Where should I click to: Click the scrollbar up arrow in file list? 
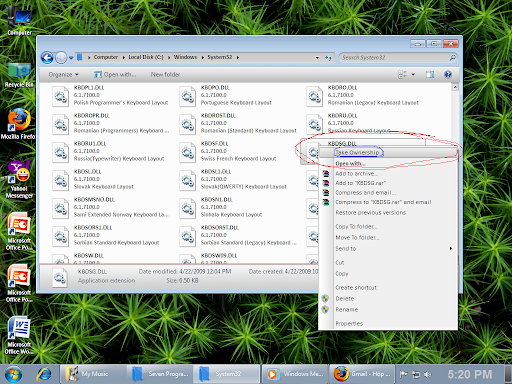tap(455, 87)
